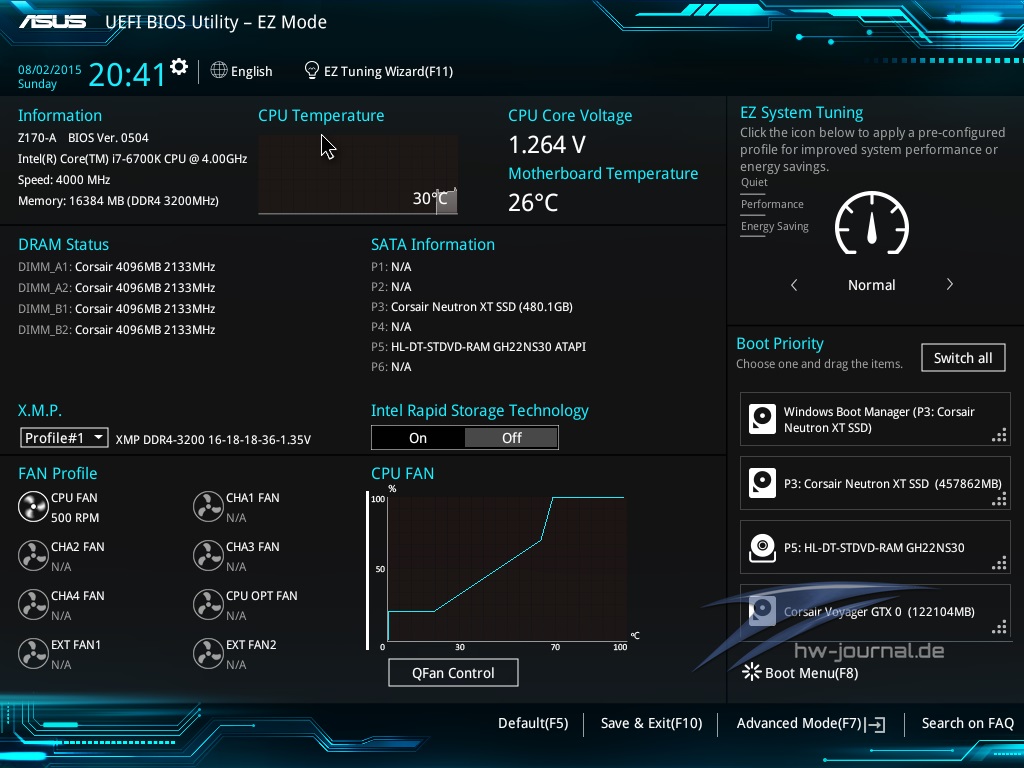Click the EXT FAN1 fan icon
Screen dimensions: 1024x768
tap(33, 654)
